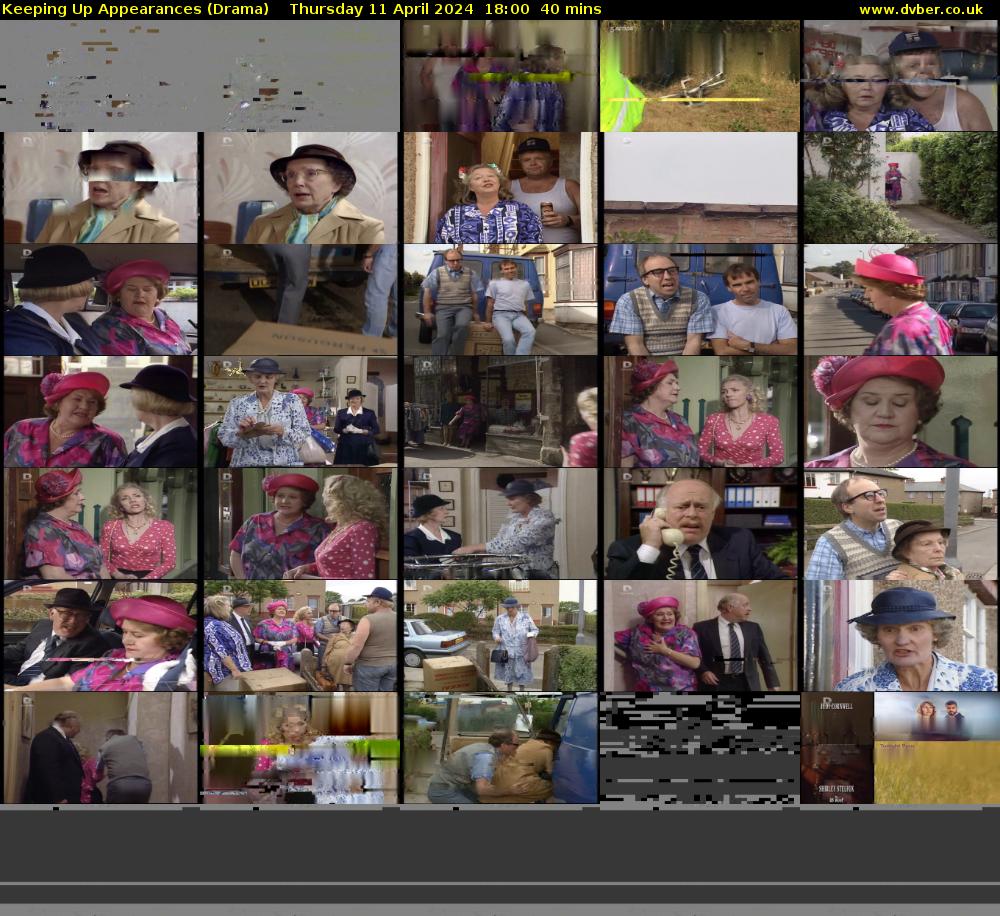Select the wide grey corrupted first frame
Viewport: 1000px width, 916px height.
[x=200, y=75]
